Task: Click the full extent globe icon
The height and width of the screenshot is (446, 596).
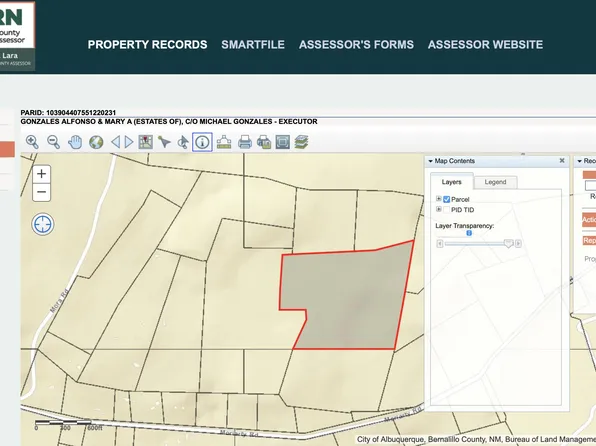Action: click(x=96, y=142)
